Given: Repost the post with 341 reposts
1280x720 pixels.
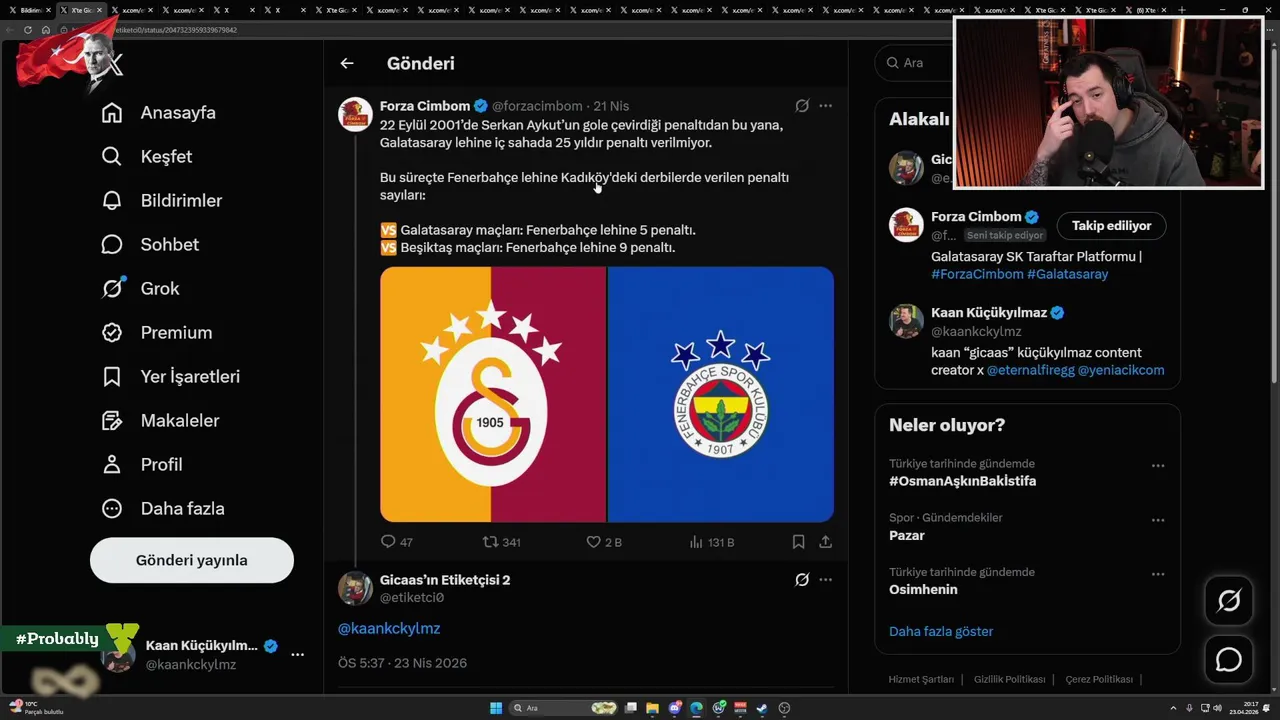Looking at the screenshot, I should click(502, 542).
